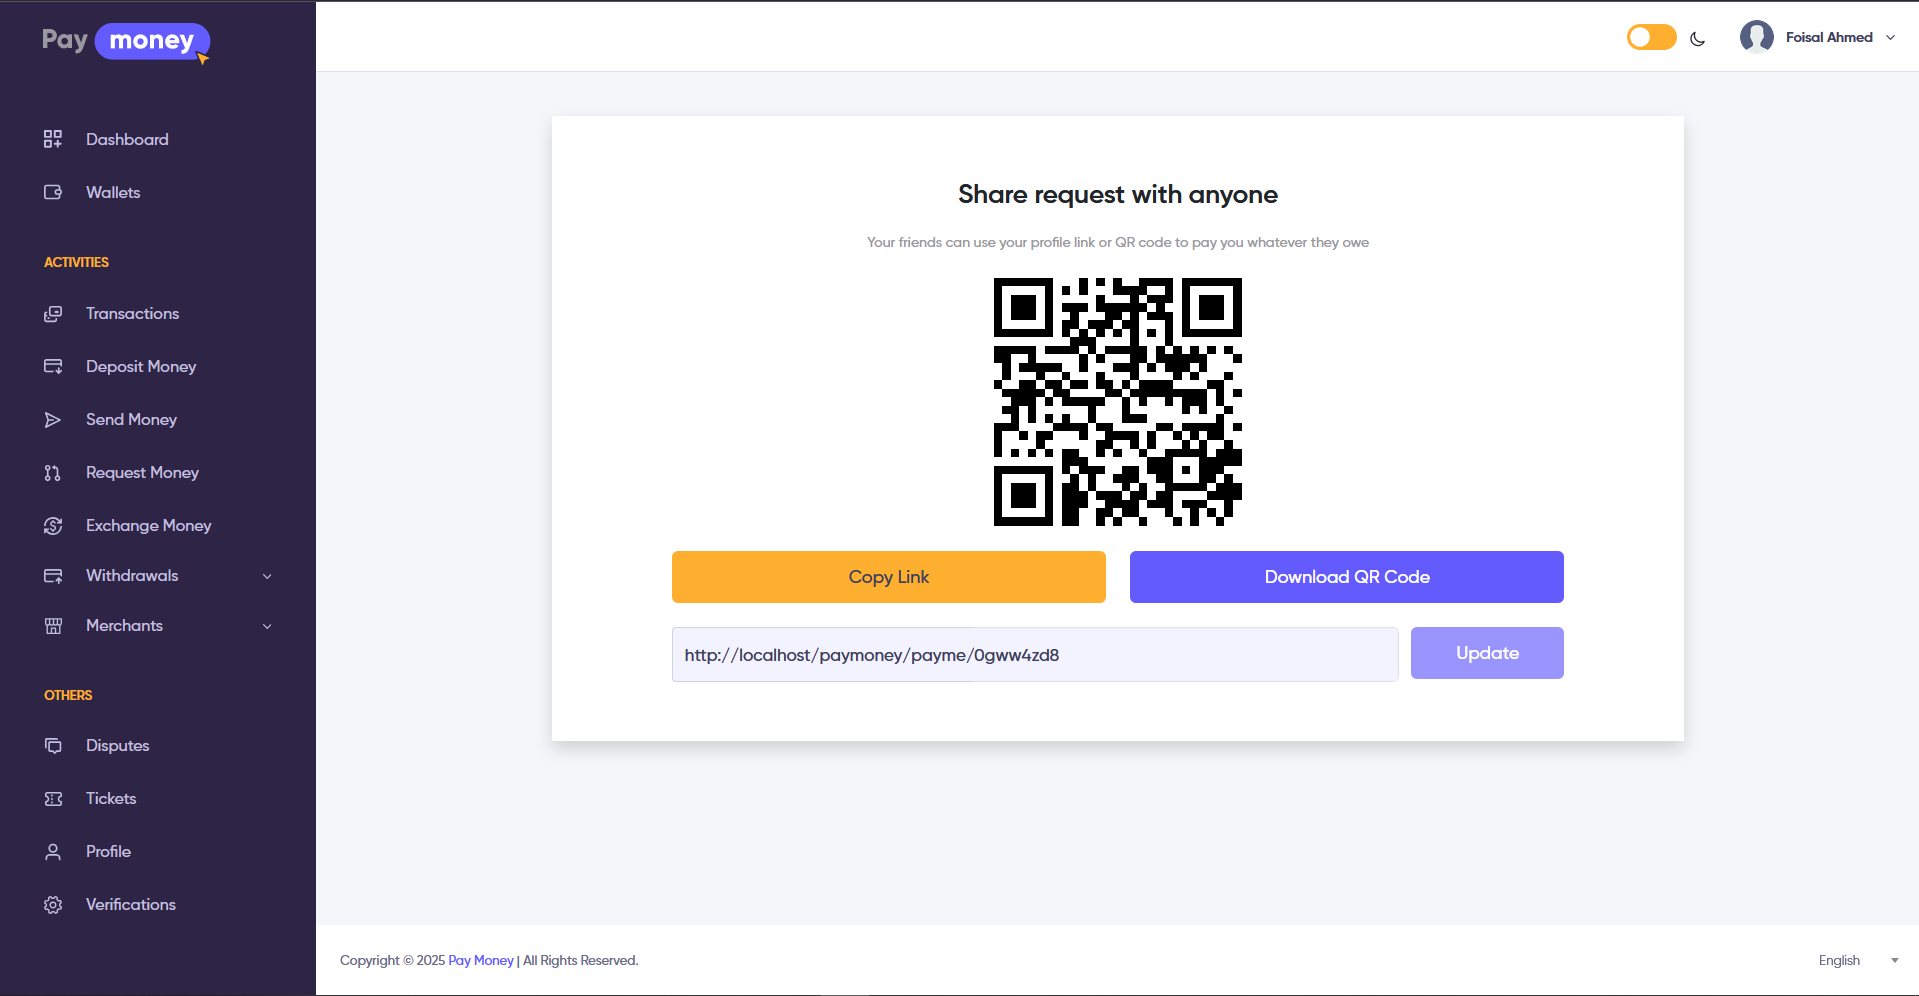Click the Exchange Money icon

tap(53, 526)
